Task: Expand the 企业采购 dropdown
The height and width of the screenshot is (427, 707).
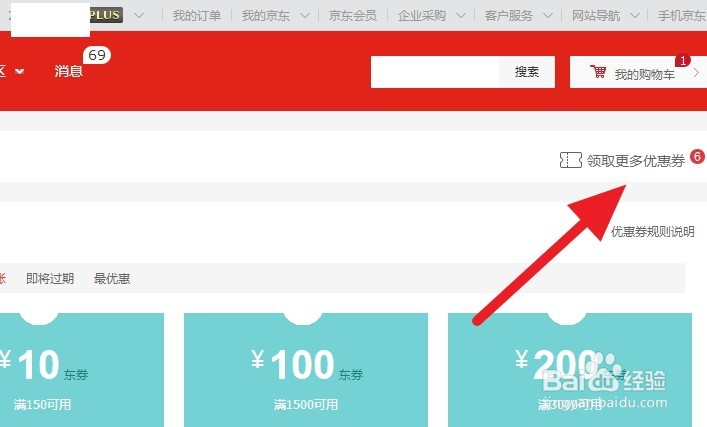Action: coord(460,16)
